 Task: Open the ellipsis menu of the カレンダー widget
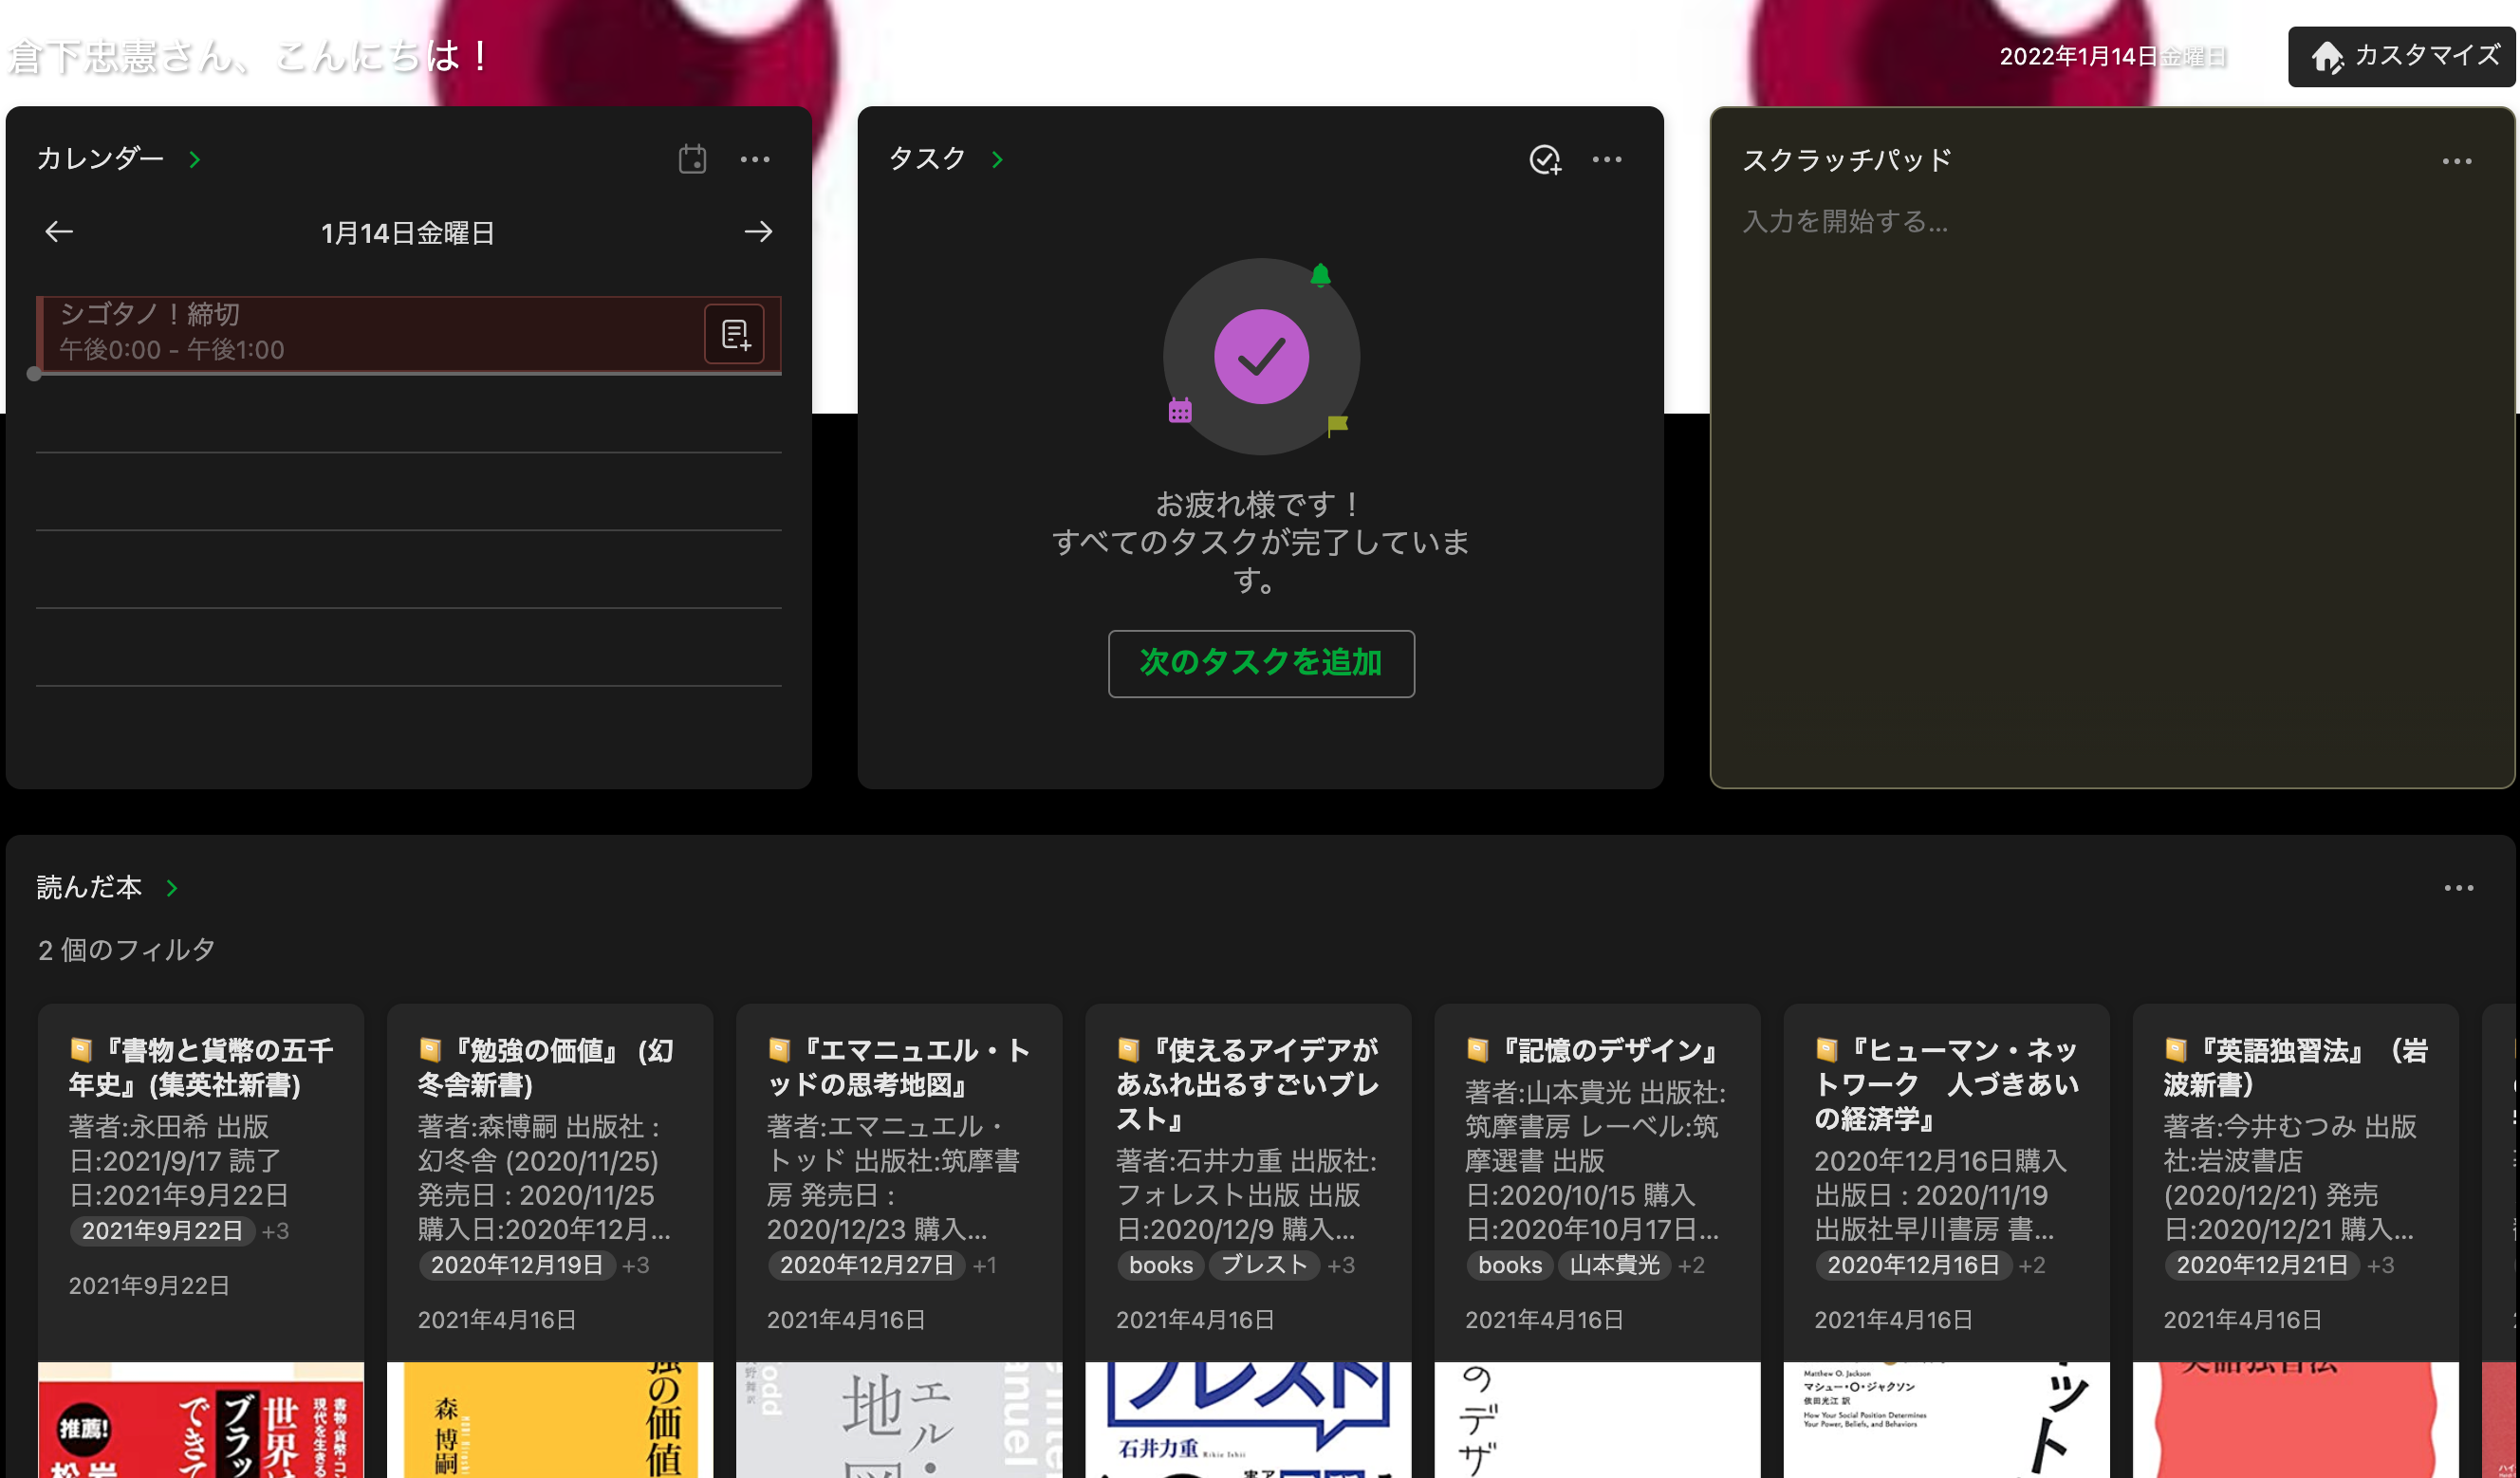point(755,159)
